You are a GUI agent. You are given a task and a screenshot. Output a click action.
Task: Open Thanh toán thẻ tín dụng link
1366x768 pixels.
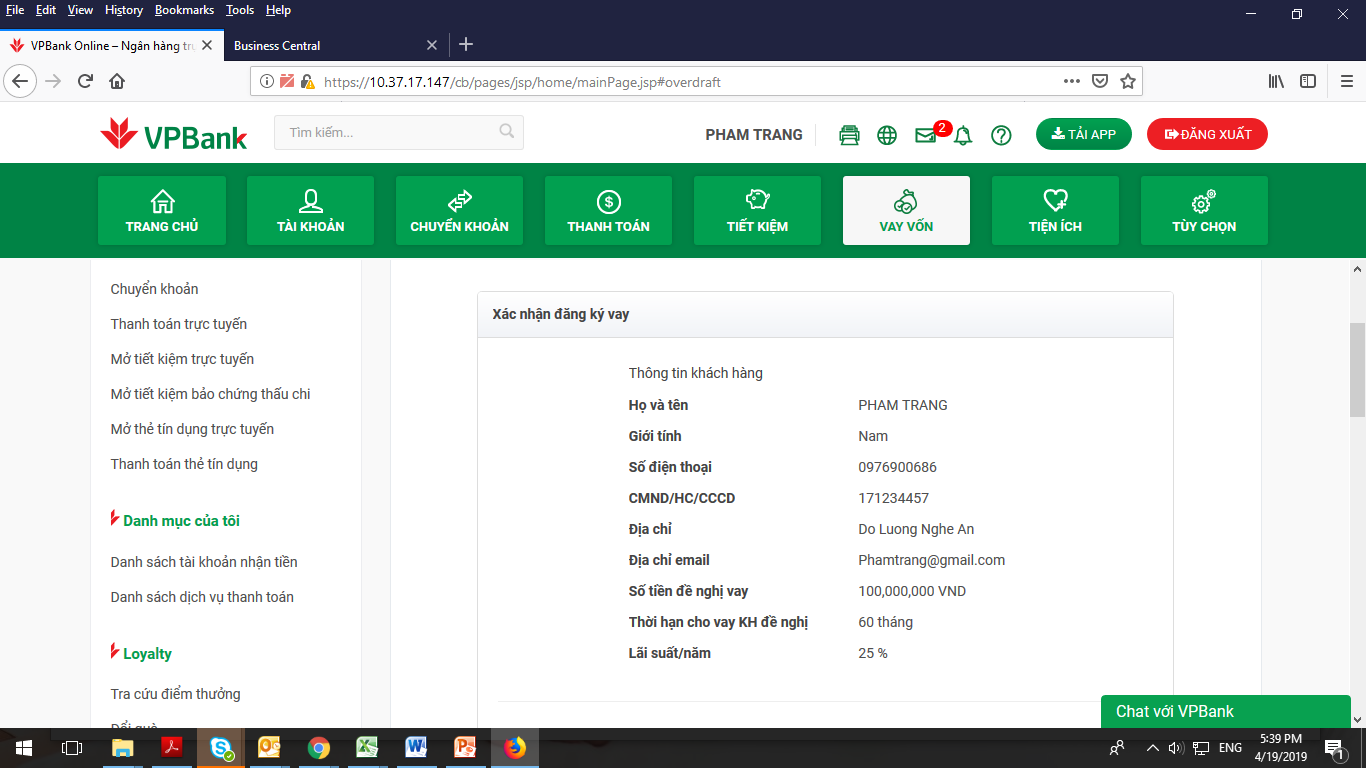pyautogui.click(x=184, y=464)
